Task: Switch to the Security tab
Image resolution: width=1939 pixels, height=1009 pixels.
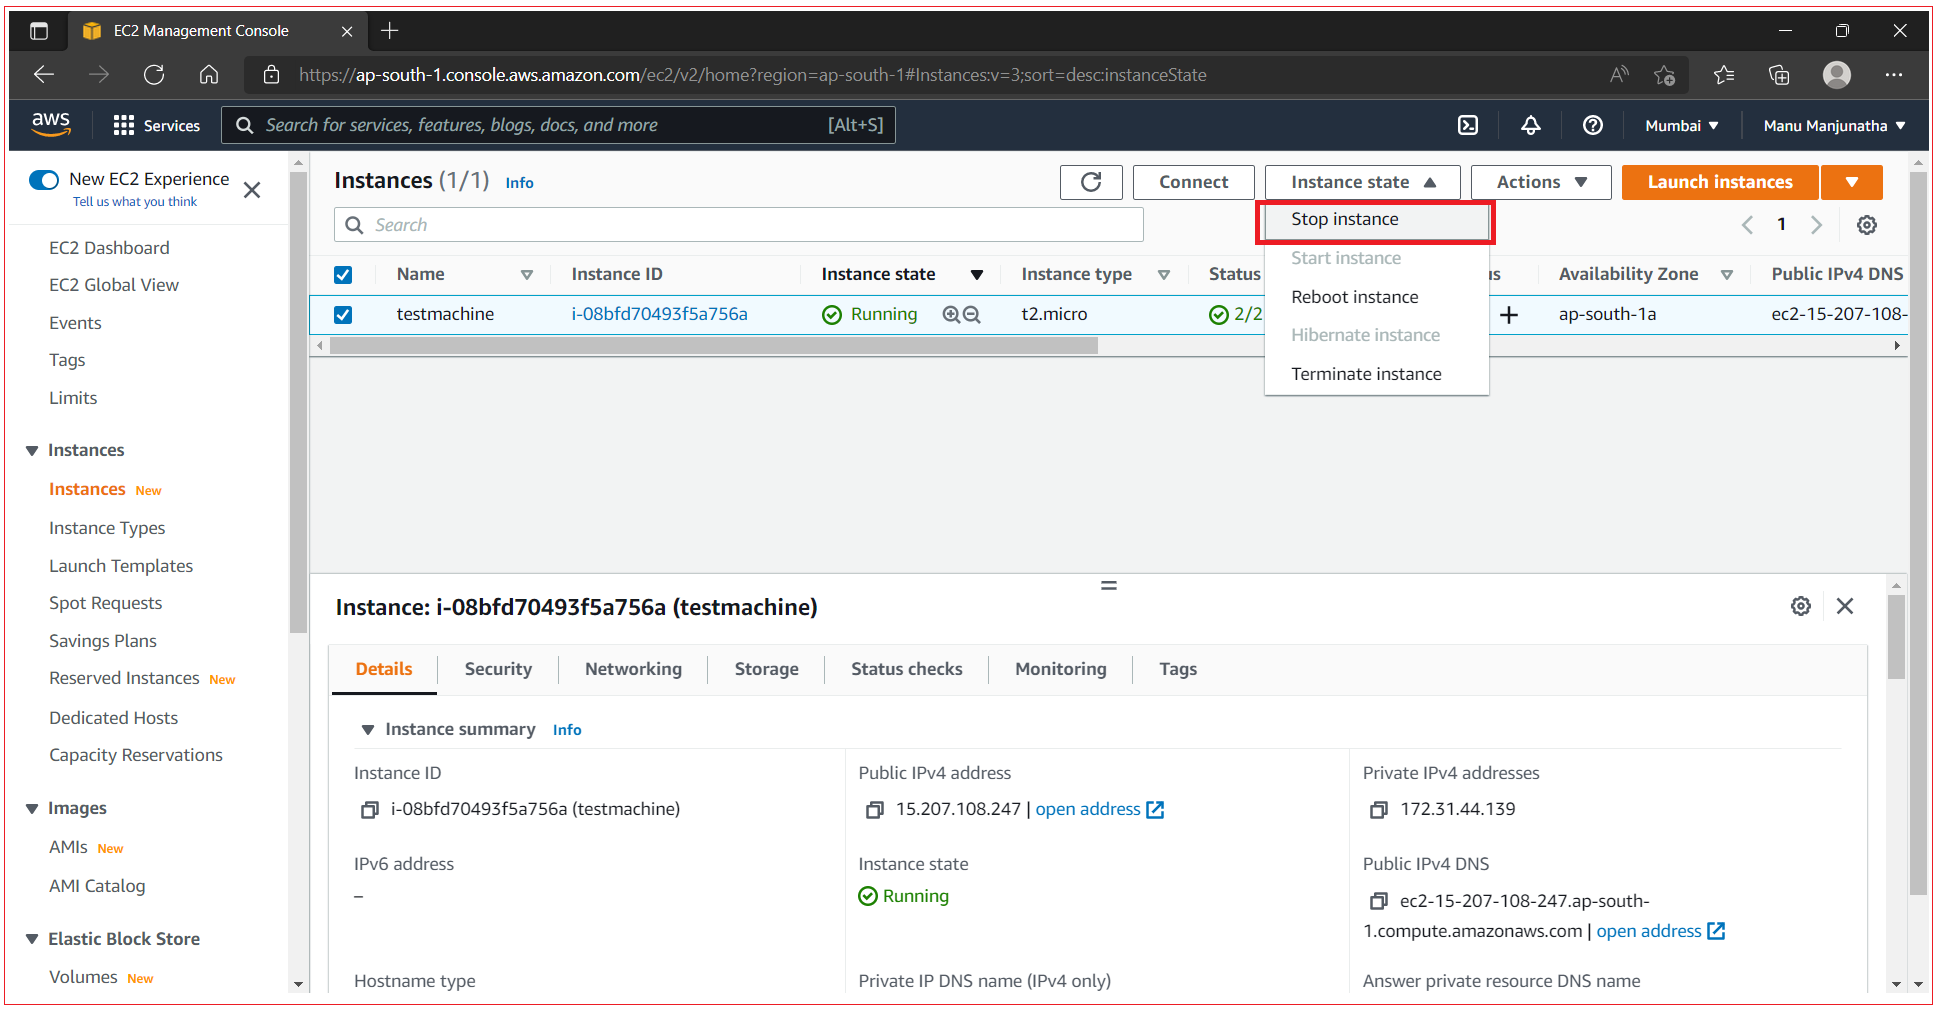Action: 498,669
